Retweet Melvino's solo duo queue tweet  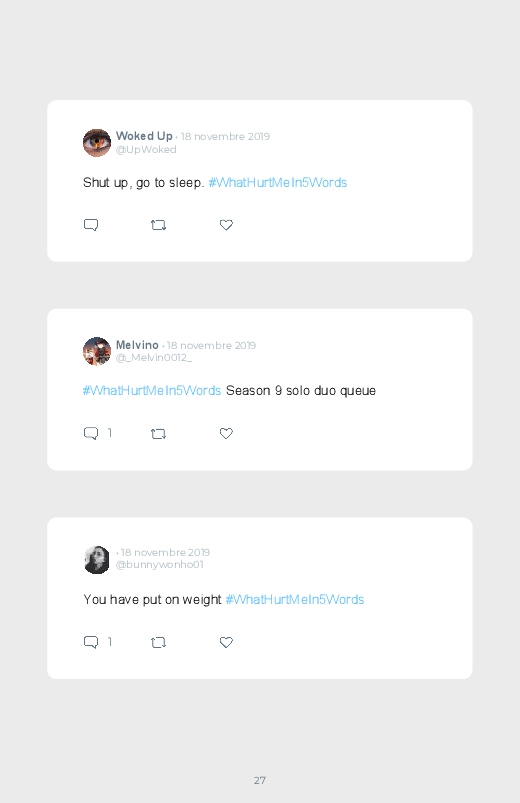click(158, 434)
